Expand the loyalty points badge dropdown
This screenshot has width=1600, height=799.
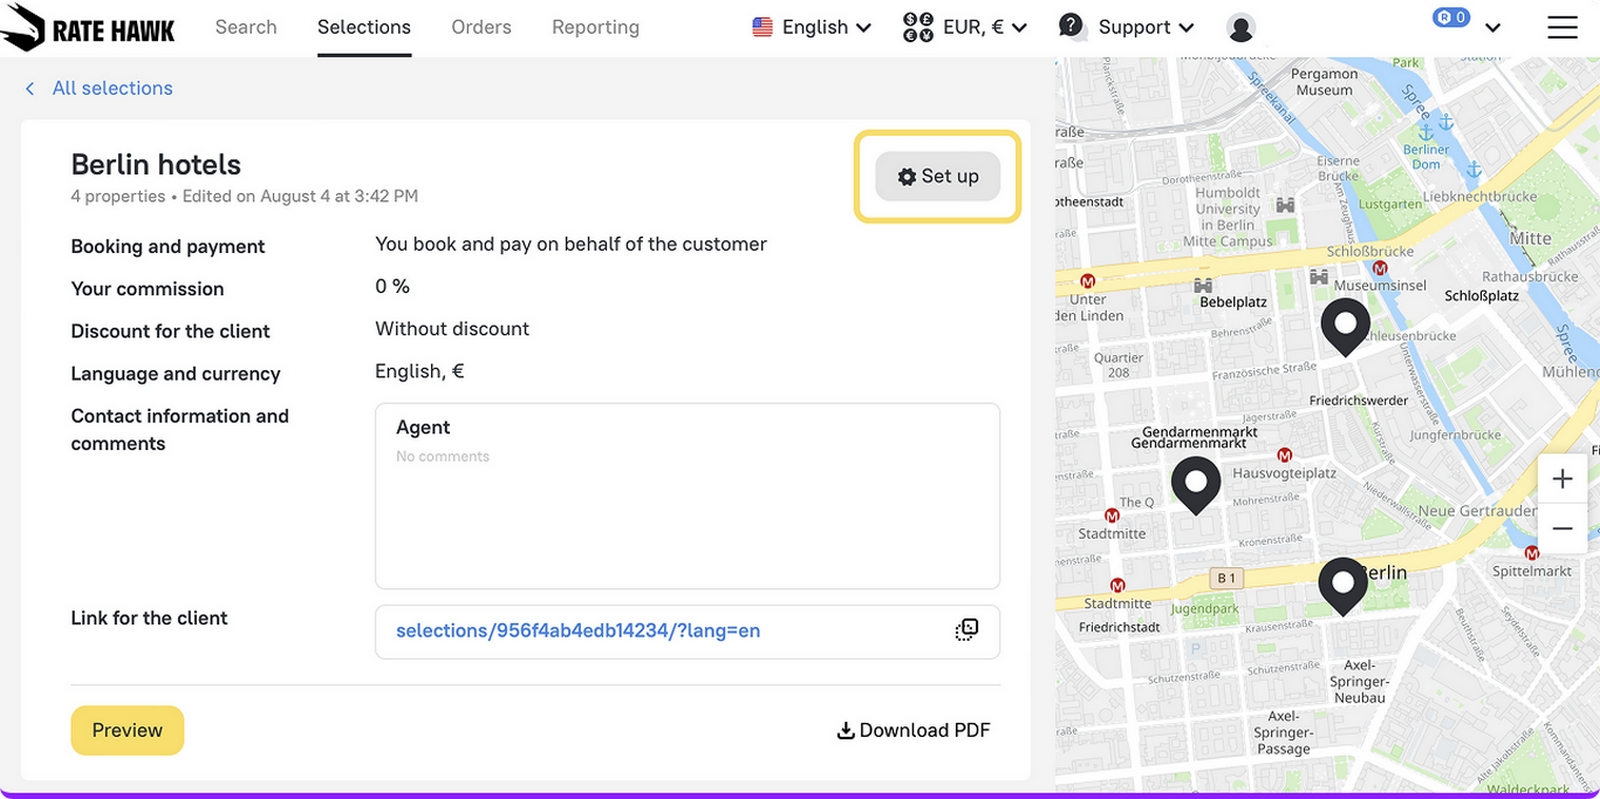click(x=1466, y=24)
